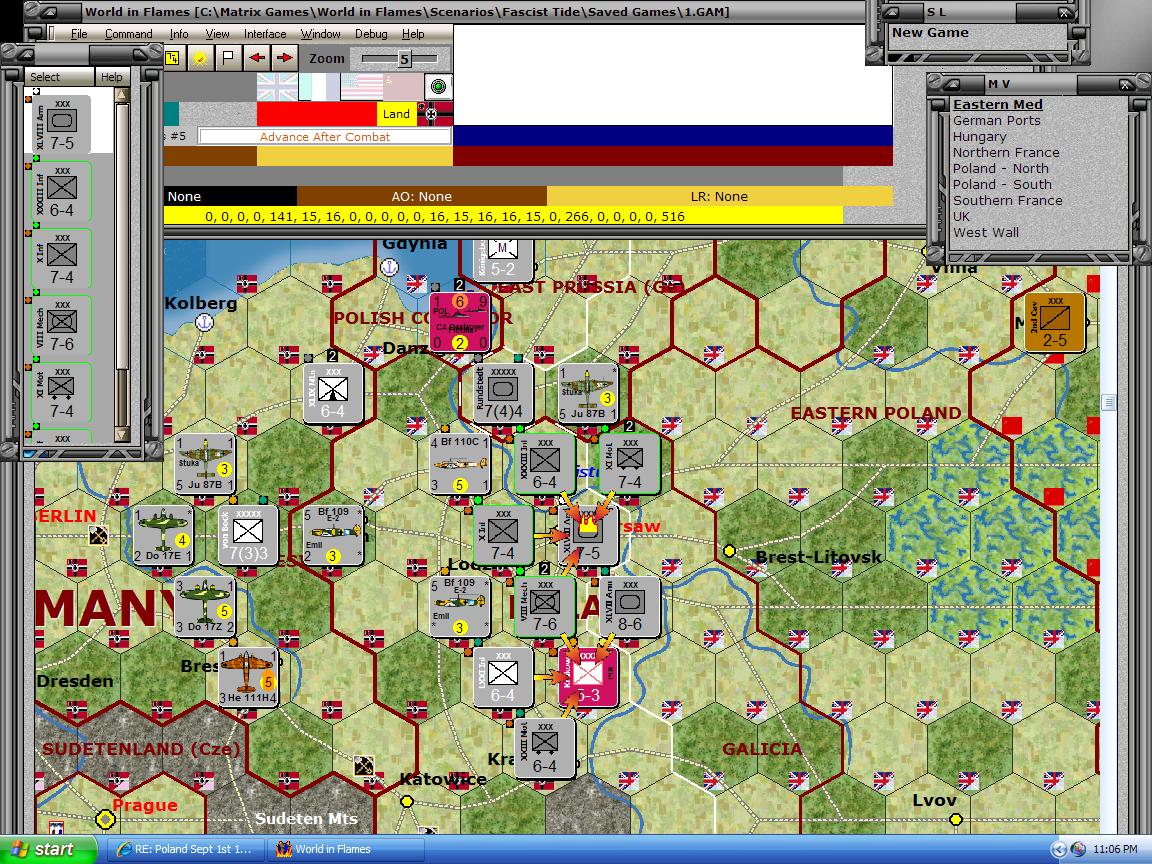This screenshot has width=1152, height=864.
Task: Click the Advance After Combat field
Action: [325, 137]
